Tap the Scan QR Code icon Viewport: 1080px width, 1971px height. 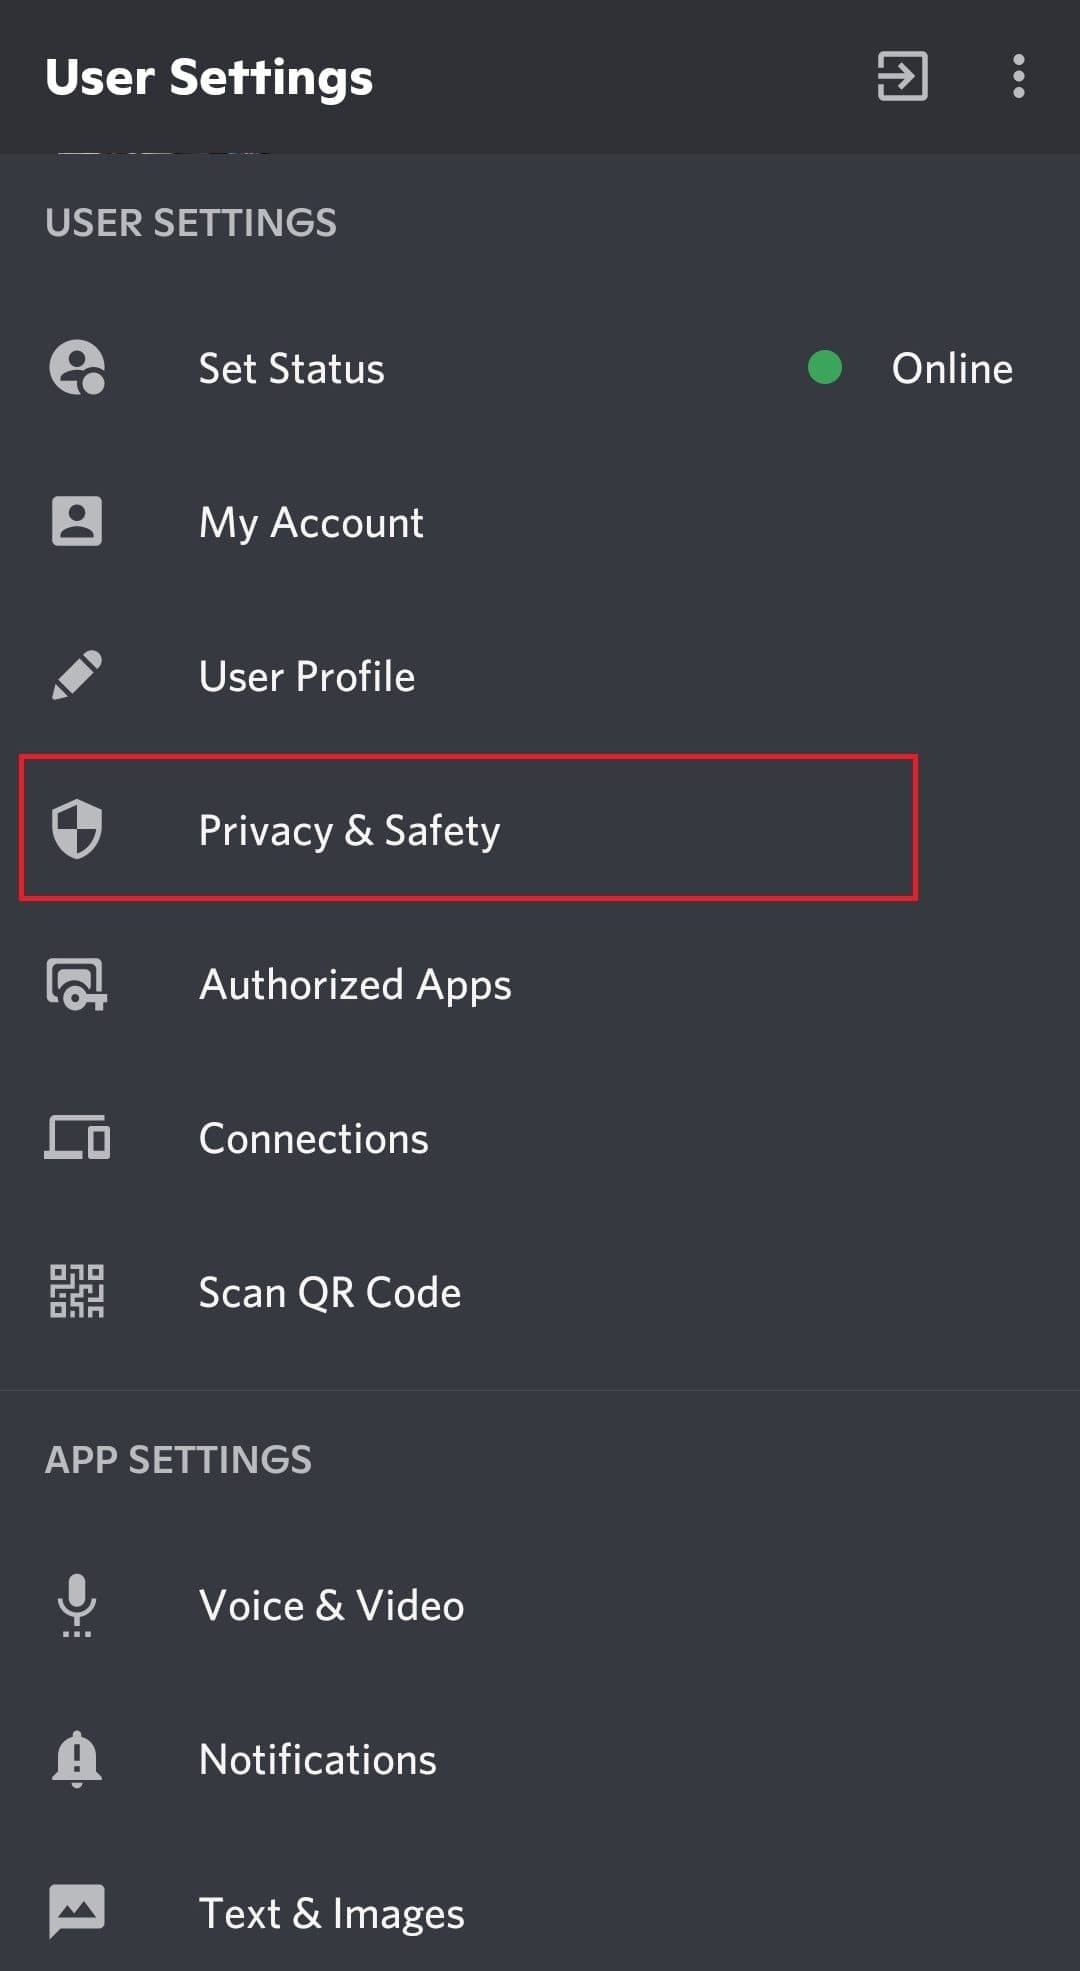click(x=76, y=1291)
